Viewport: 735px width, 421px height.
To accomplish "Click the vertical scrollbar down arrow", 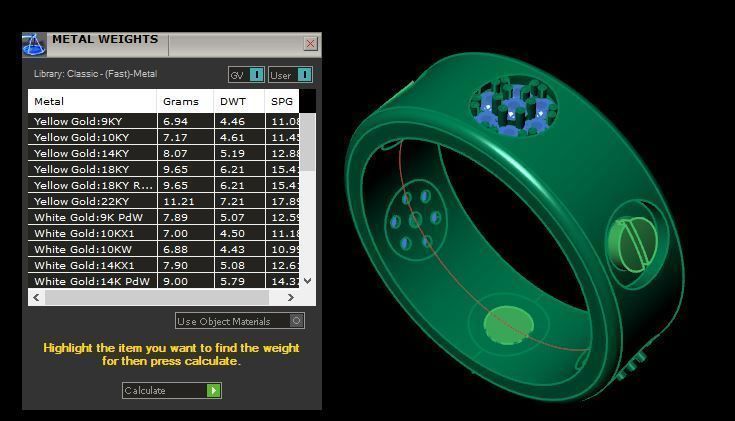I will 308,281.
